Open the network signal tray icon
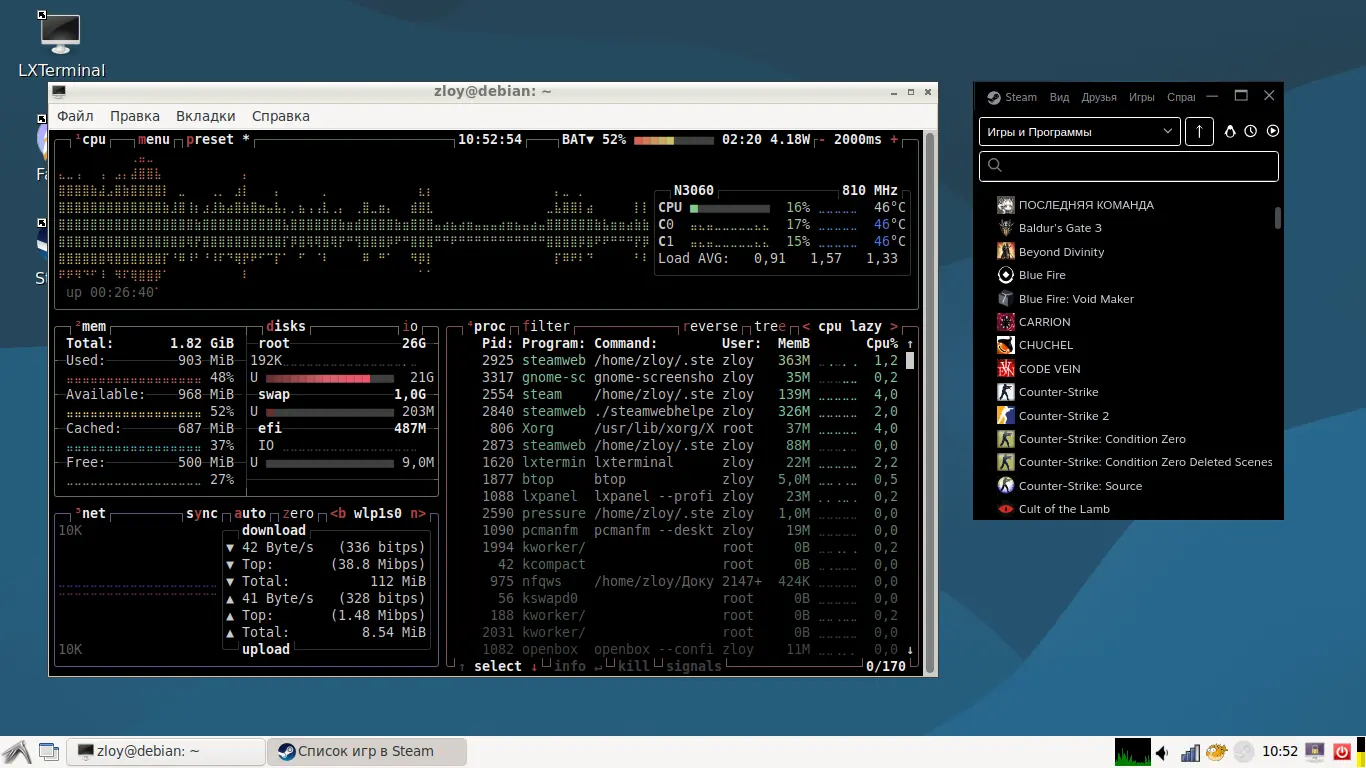 1190,752
